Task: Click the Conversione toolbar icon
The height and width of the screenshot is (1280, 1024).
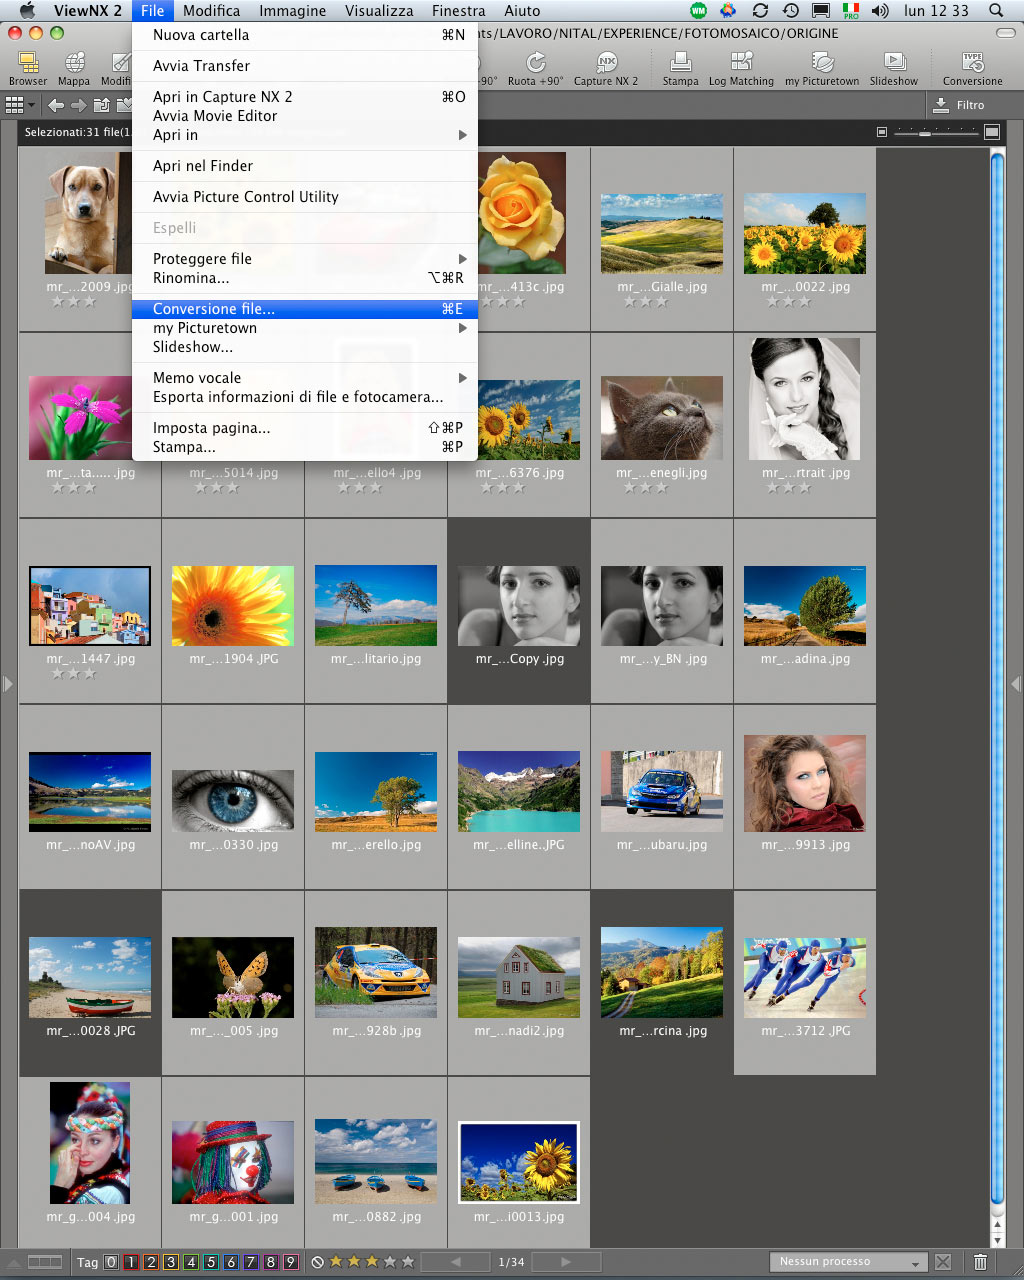Action: 972,68
